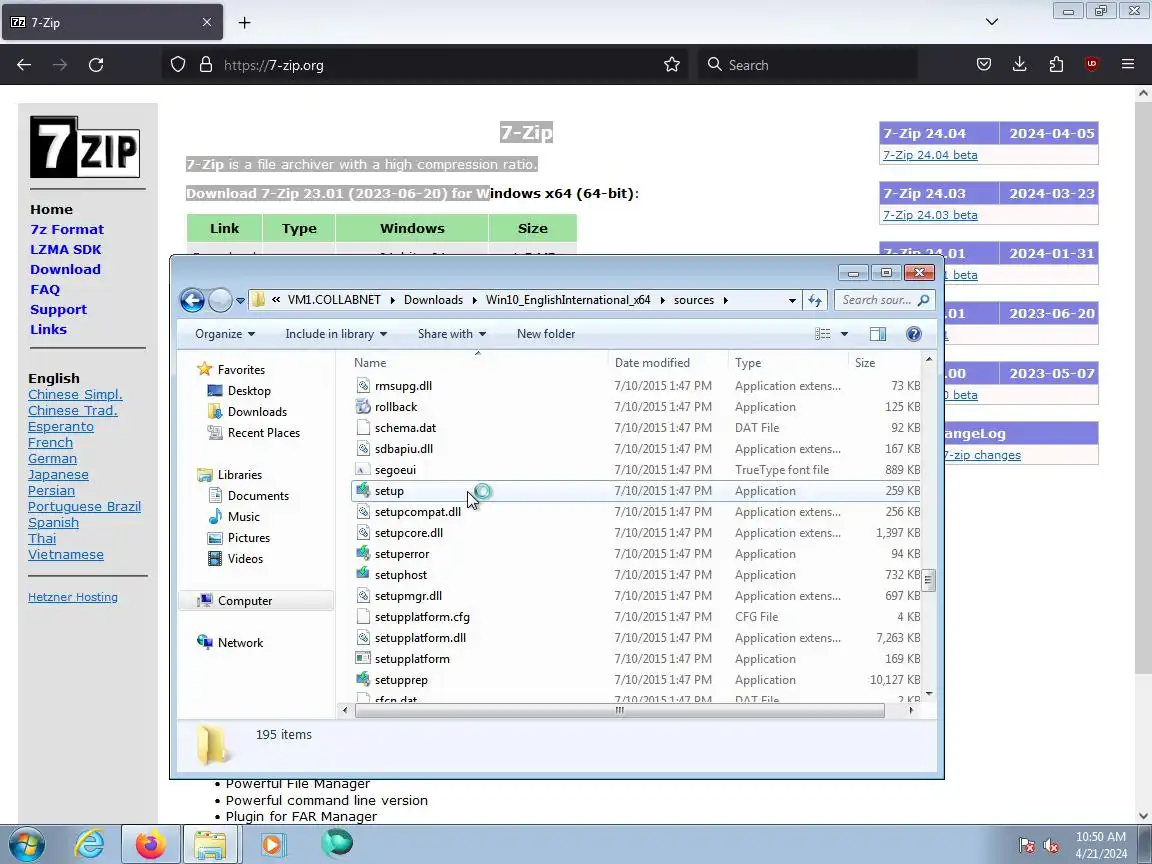Open the Share with menu
Screen dimensions: 1152x864
[x=452, y=334]
